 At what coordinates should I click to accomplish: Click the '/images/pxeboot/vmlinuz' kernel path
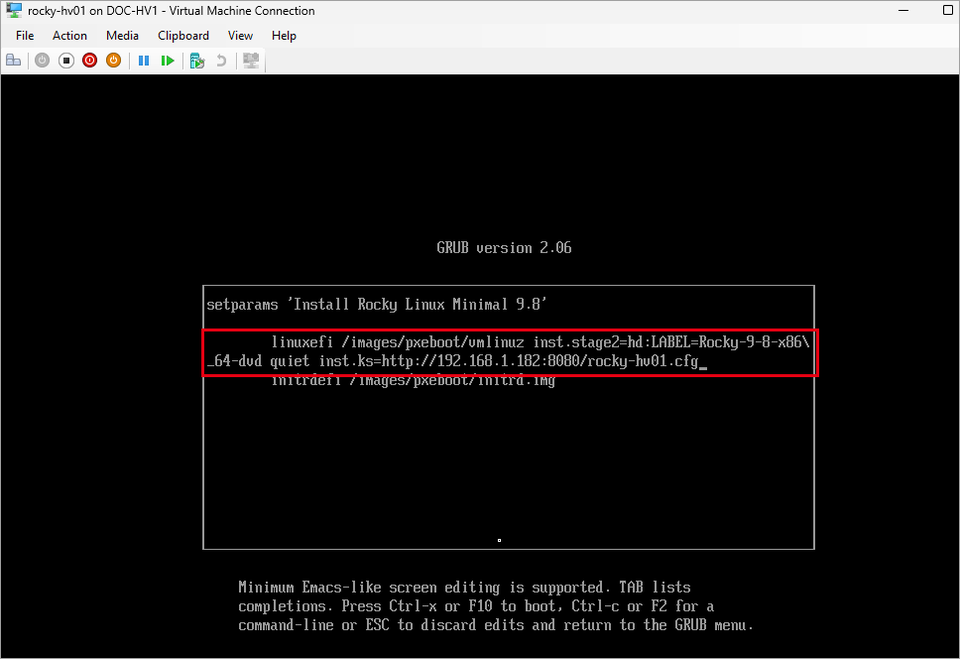(433, 342)
